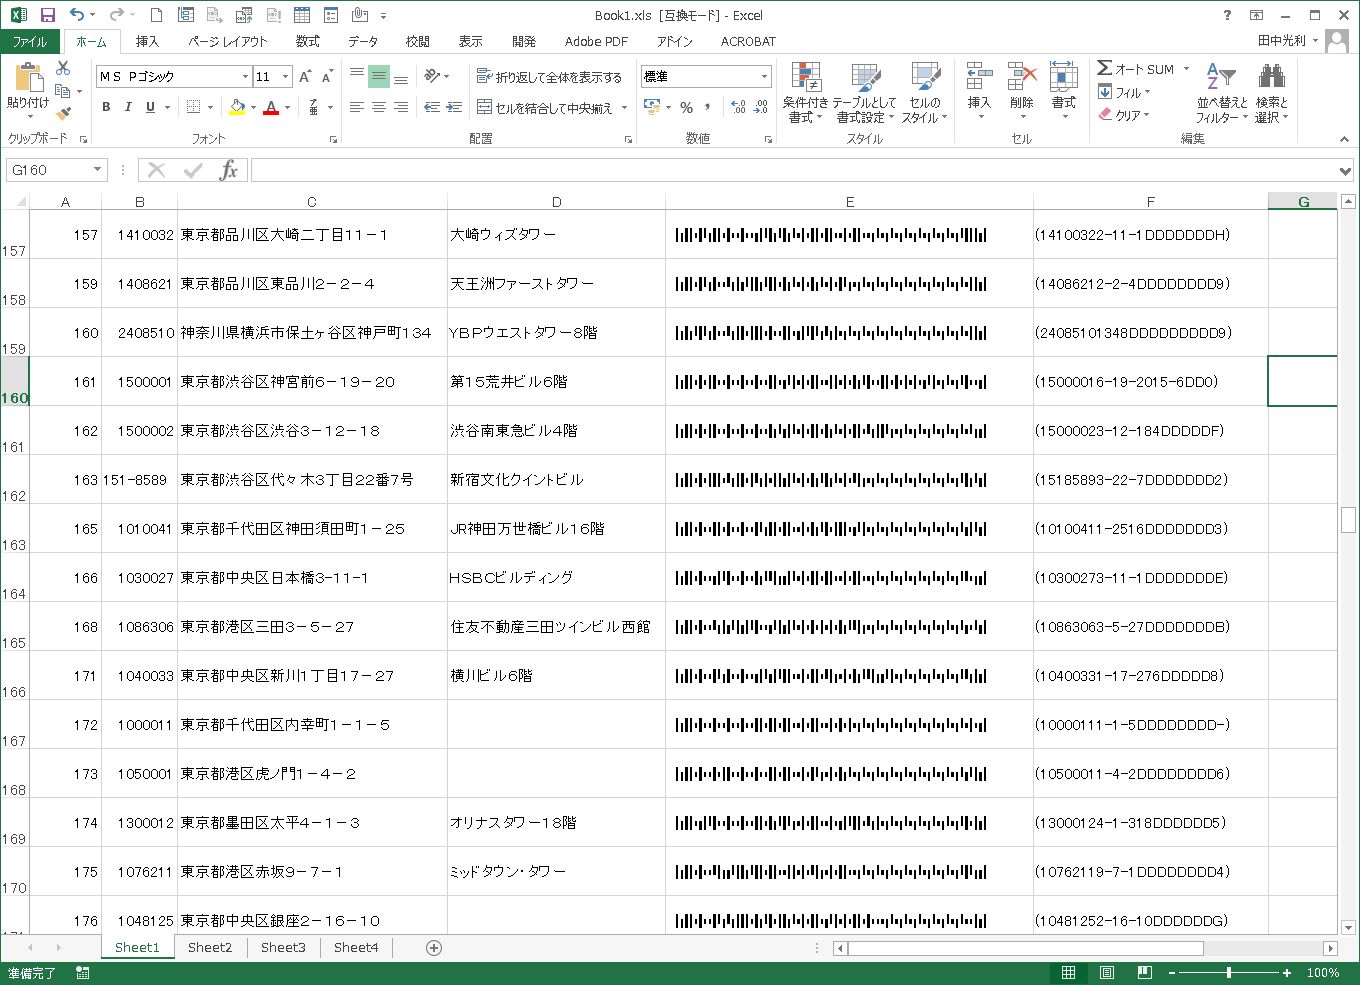
Task: Decrease font size with small A button
Action: [326, 76]
